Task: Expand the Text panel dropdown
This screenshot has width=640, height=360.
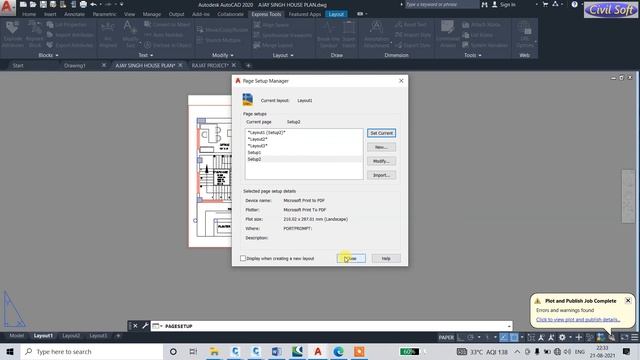Action: coord(146,55)
